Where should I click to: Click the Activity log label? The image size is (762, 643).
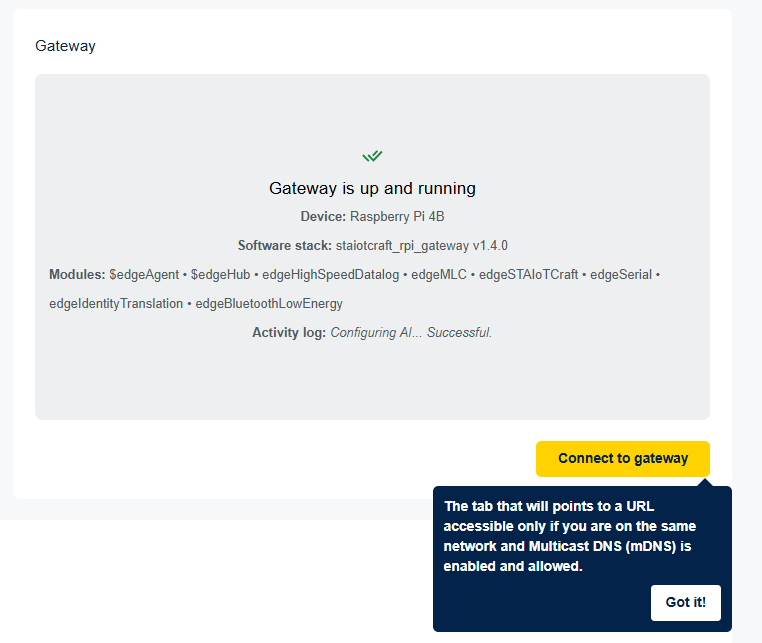pyautogui.click(x=288, y=332)
